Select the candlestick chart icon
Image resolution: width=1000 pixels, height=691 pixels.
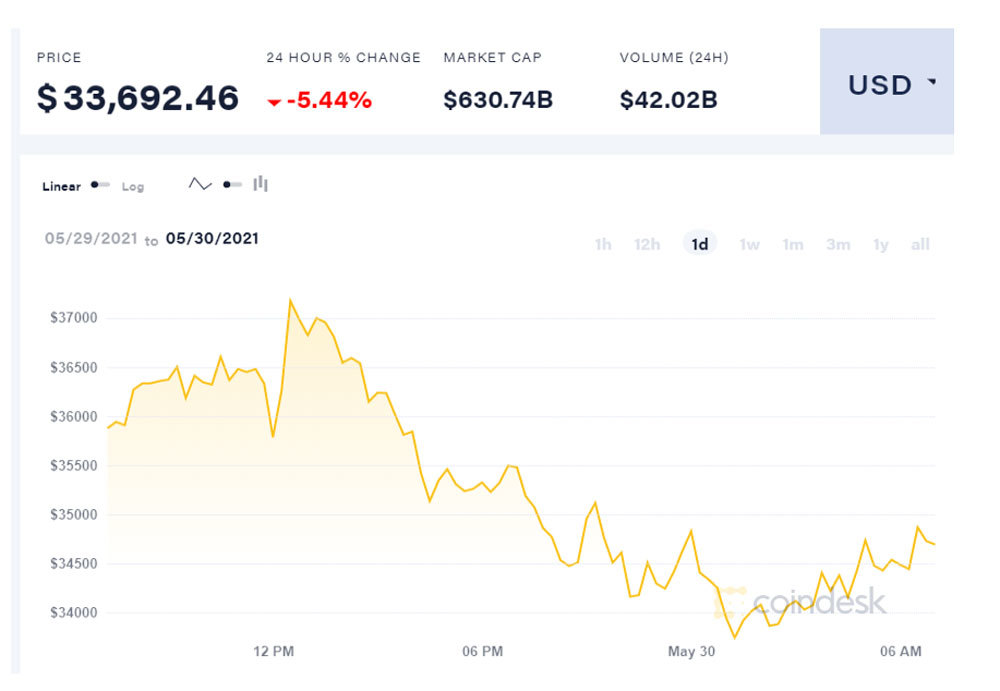[x=261, y=183]
